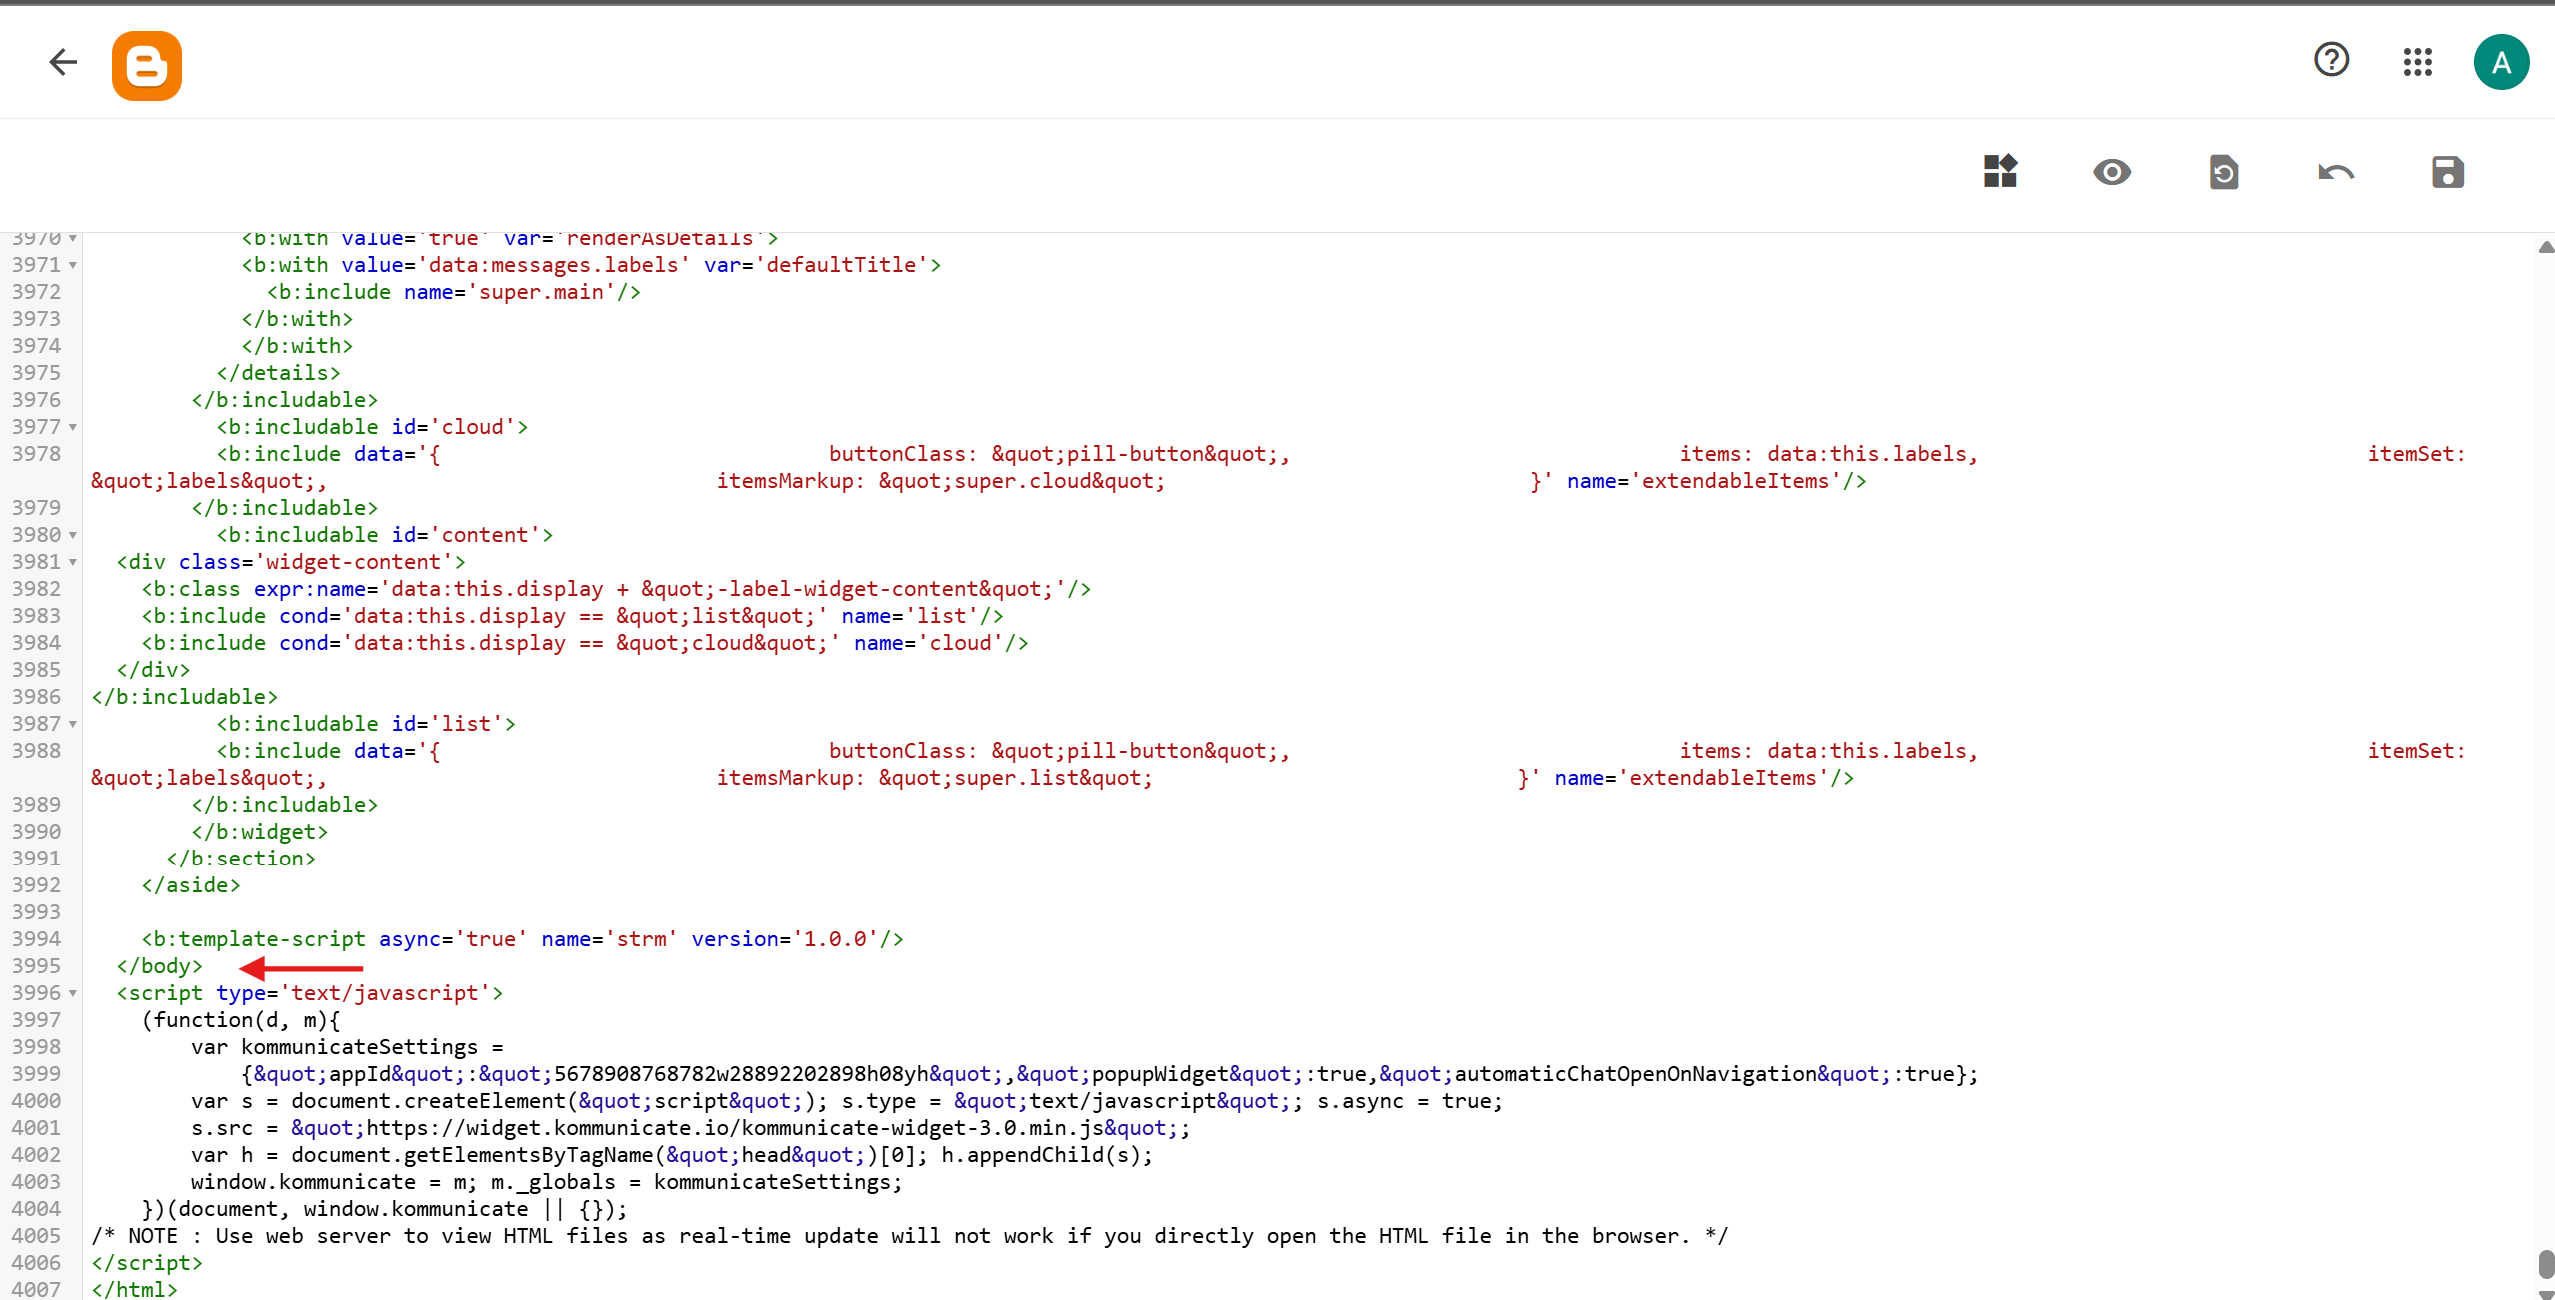This screenshot has width=2555, height=1300.
Task: Preview theme with the eye icon
Action: 2112,172
